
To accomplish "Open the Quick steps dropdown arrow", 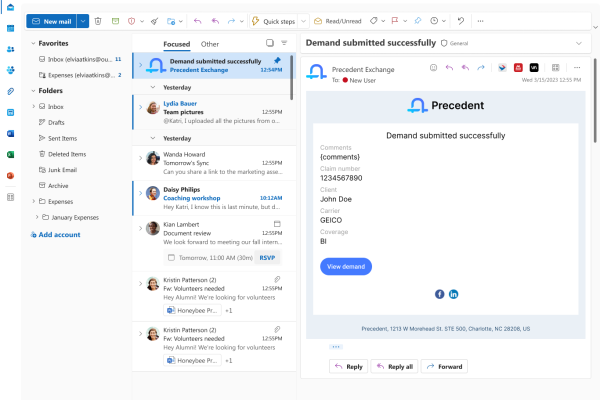I will point(303,21).
